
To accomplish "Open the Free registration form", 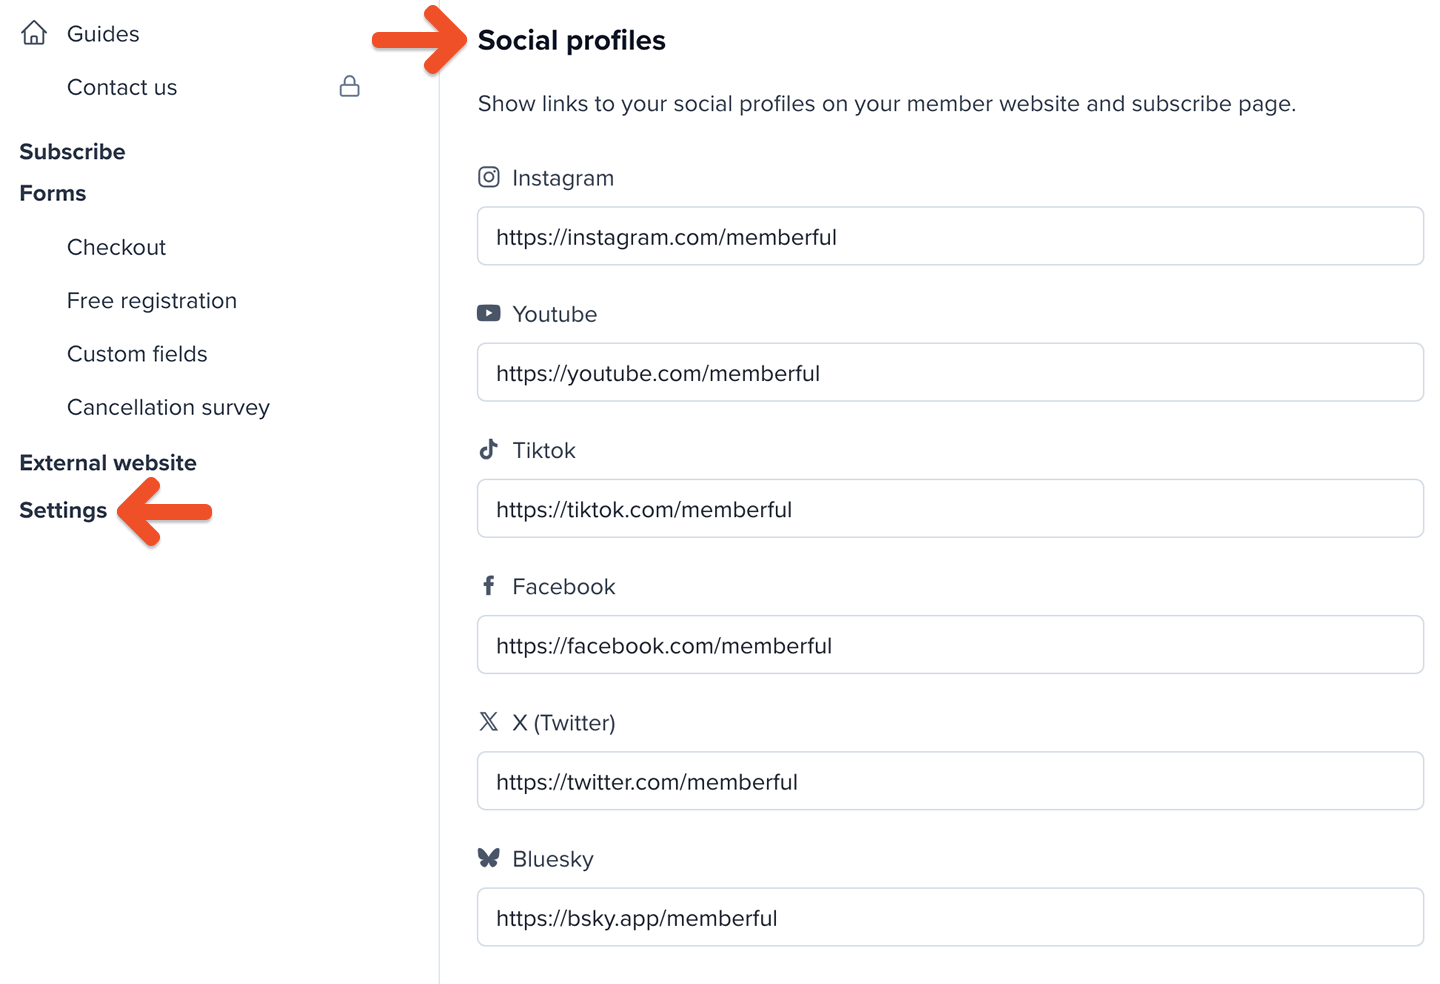I will click(x=152, y=301).
